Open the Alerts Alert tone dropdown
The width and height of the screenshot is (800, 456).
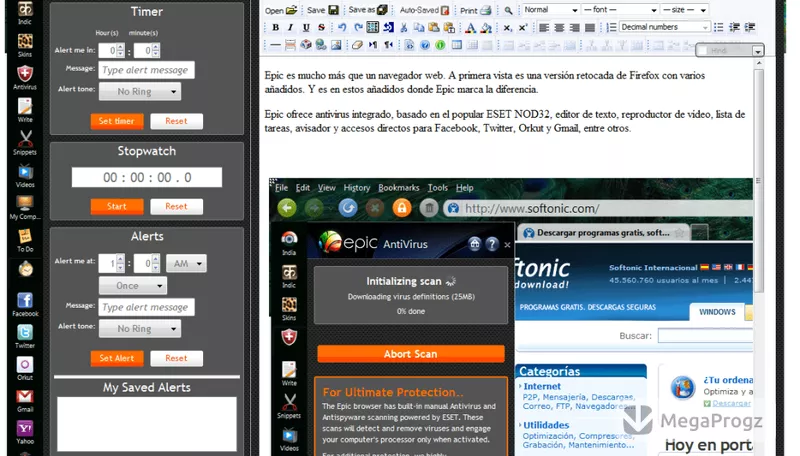coord(140,329)
